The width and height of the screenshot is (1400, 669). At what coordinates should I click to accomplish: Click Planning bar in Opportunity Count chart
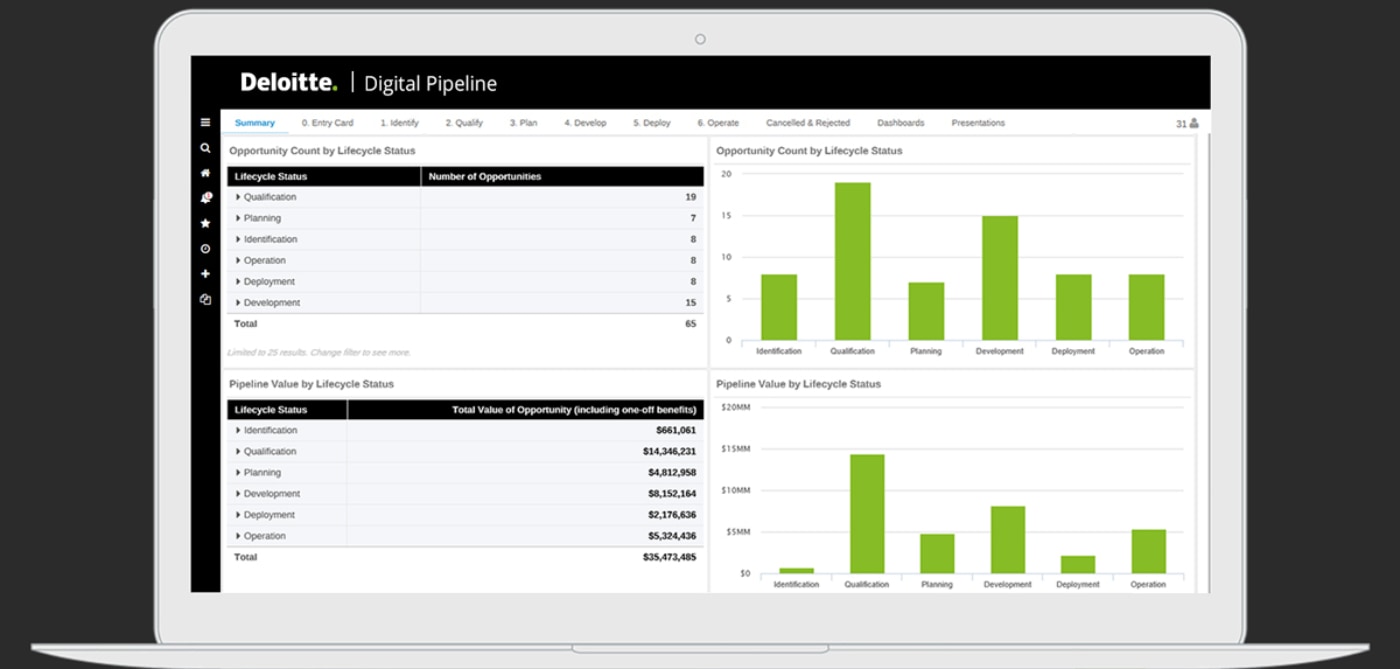[926, 311]
